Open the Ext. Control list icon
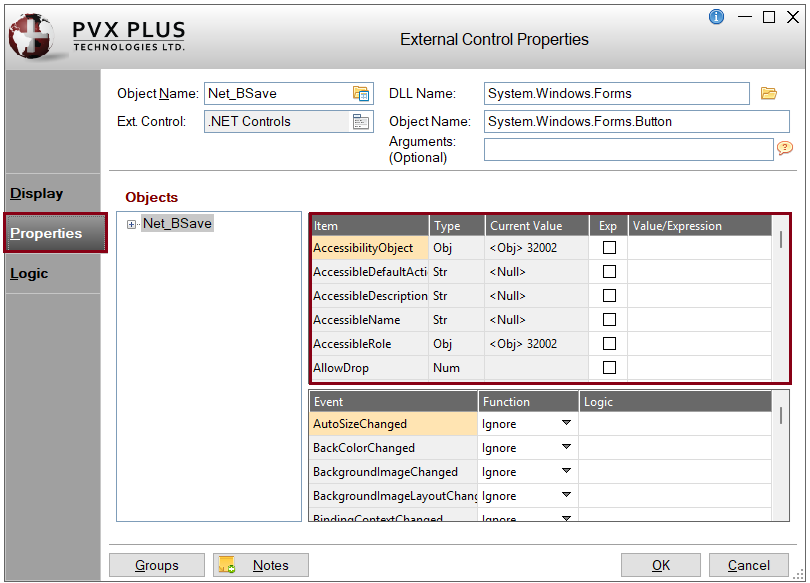The image size is (810, 583). click(x=361, y=122)
